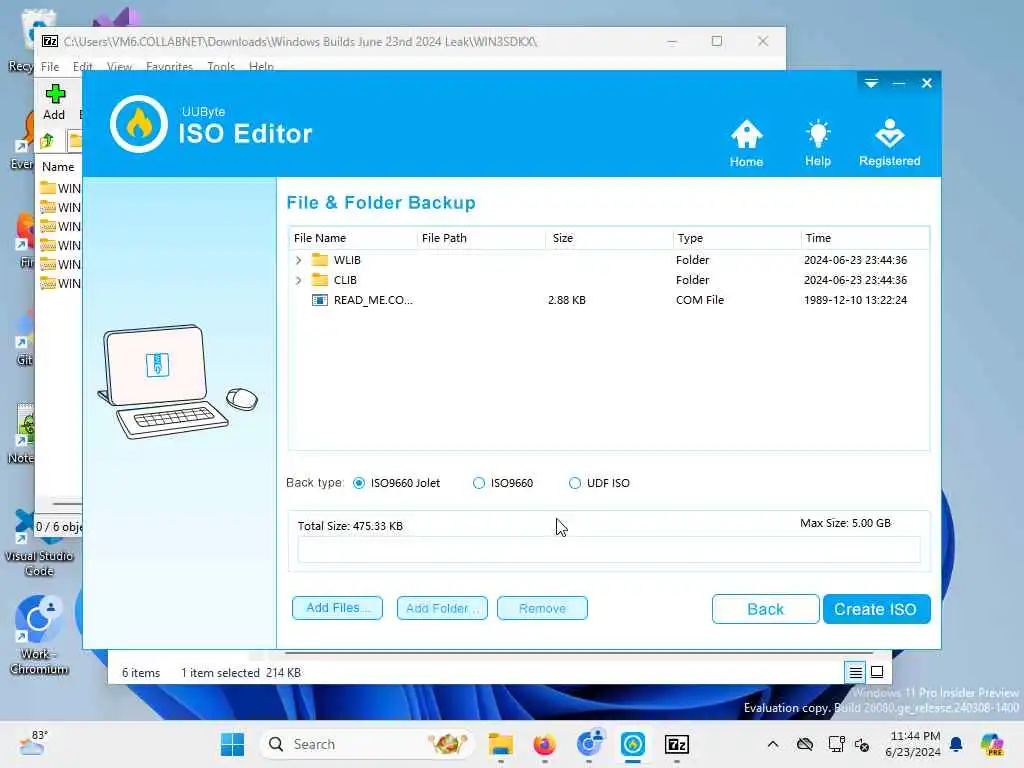Switch to UUByte ISO Editor taskbar icon
This screenshot has width=1024, height=768.
pyautogui.click(x=632, y=744)
